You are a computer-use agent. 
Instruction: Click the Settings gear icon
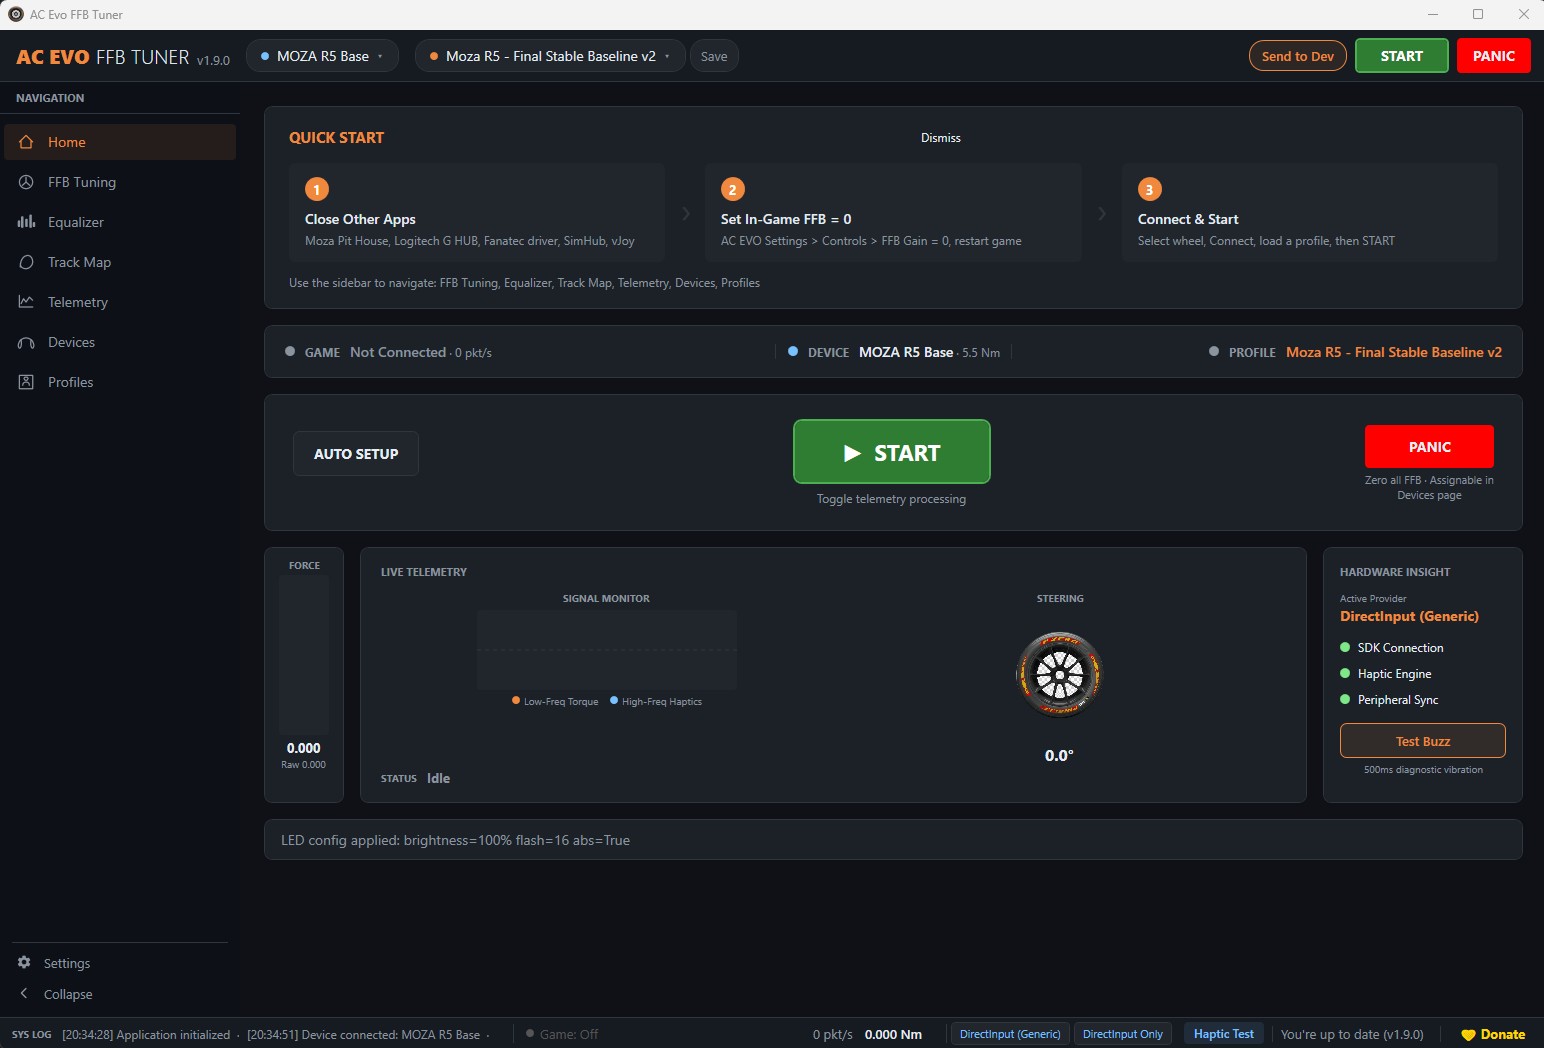pyautogui.click(x=24, y=962)
